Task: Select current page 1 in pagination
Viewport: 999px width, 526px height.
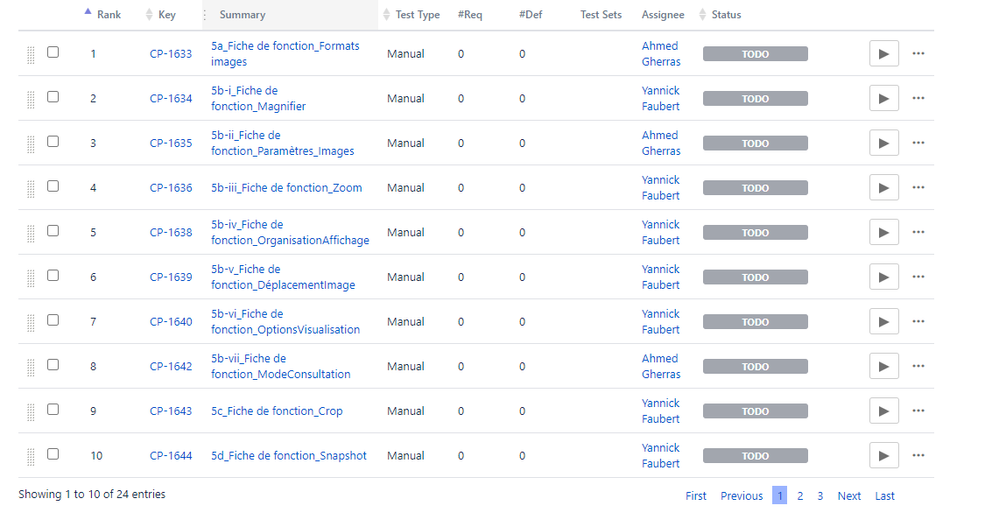Action: pyautogui.click(x=779, y=495)
